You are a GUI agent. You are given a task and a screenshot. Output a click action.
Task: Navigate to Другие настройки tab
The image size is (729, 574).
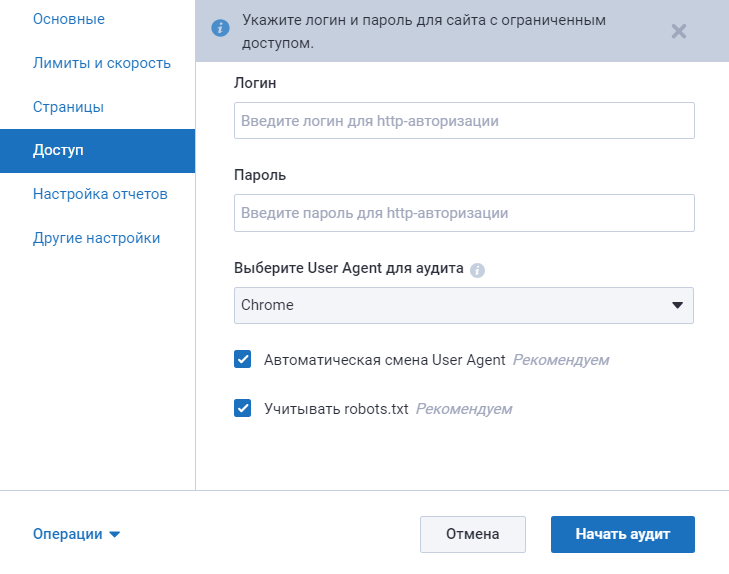pos(96,238)
